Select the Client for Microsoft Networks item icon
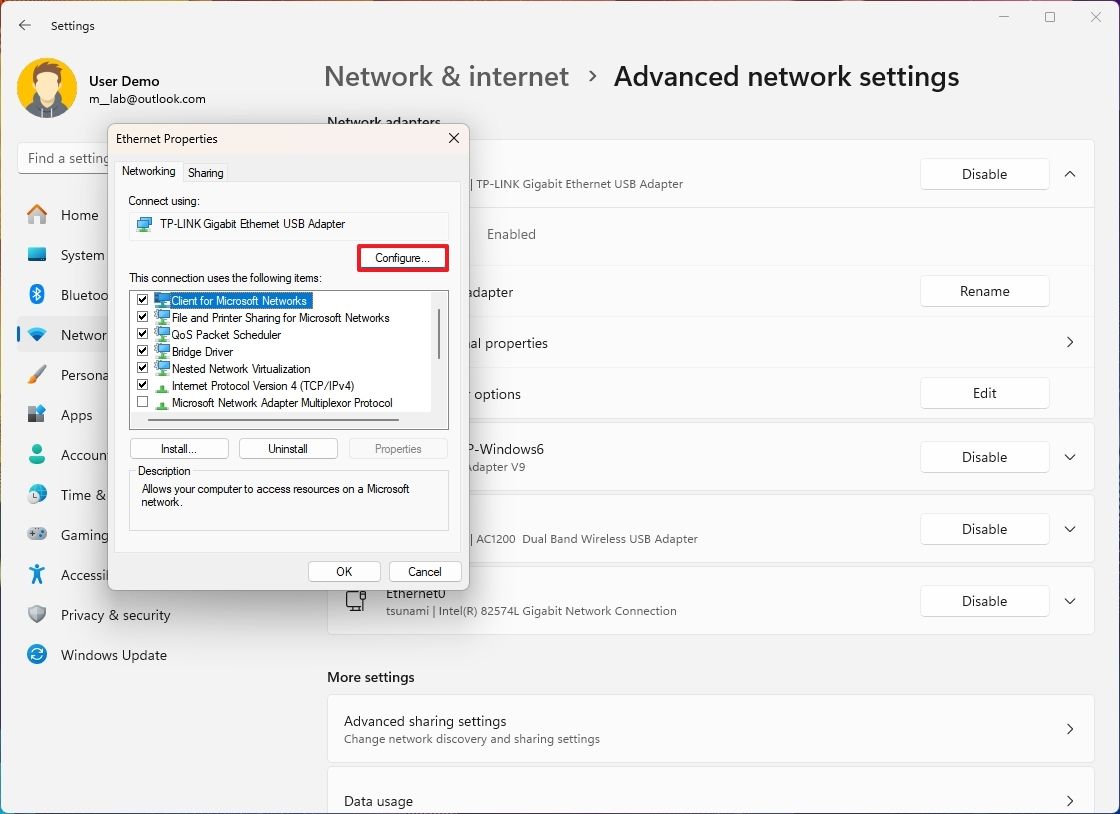The height and width of the screenshot is (814, 1120). (x=162, y=300)
